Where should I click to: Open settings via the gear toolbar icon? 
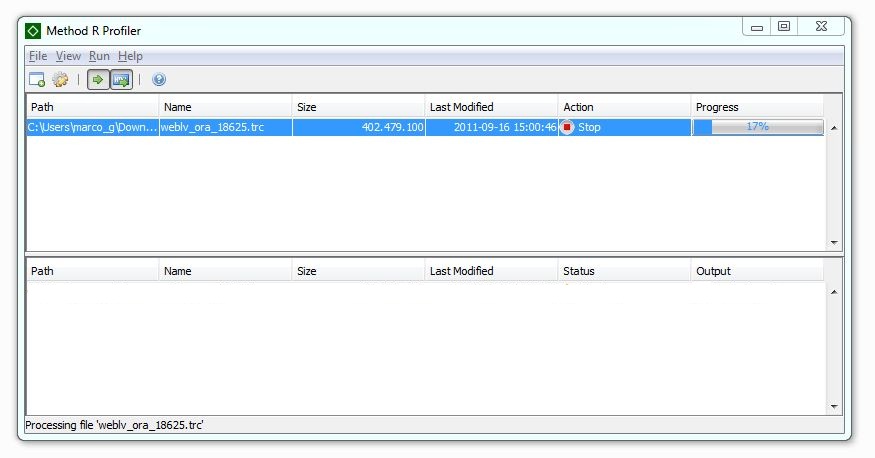(60, 80)
